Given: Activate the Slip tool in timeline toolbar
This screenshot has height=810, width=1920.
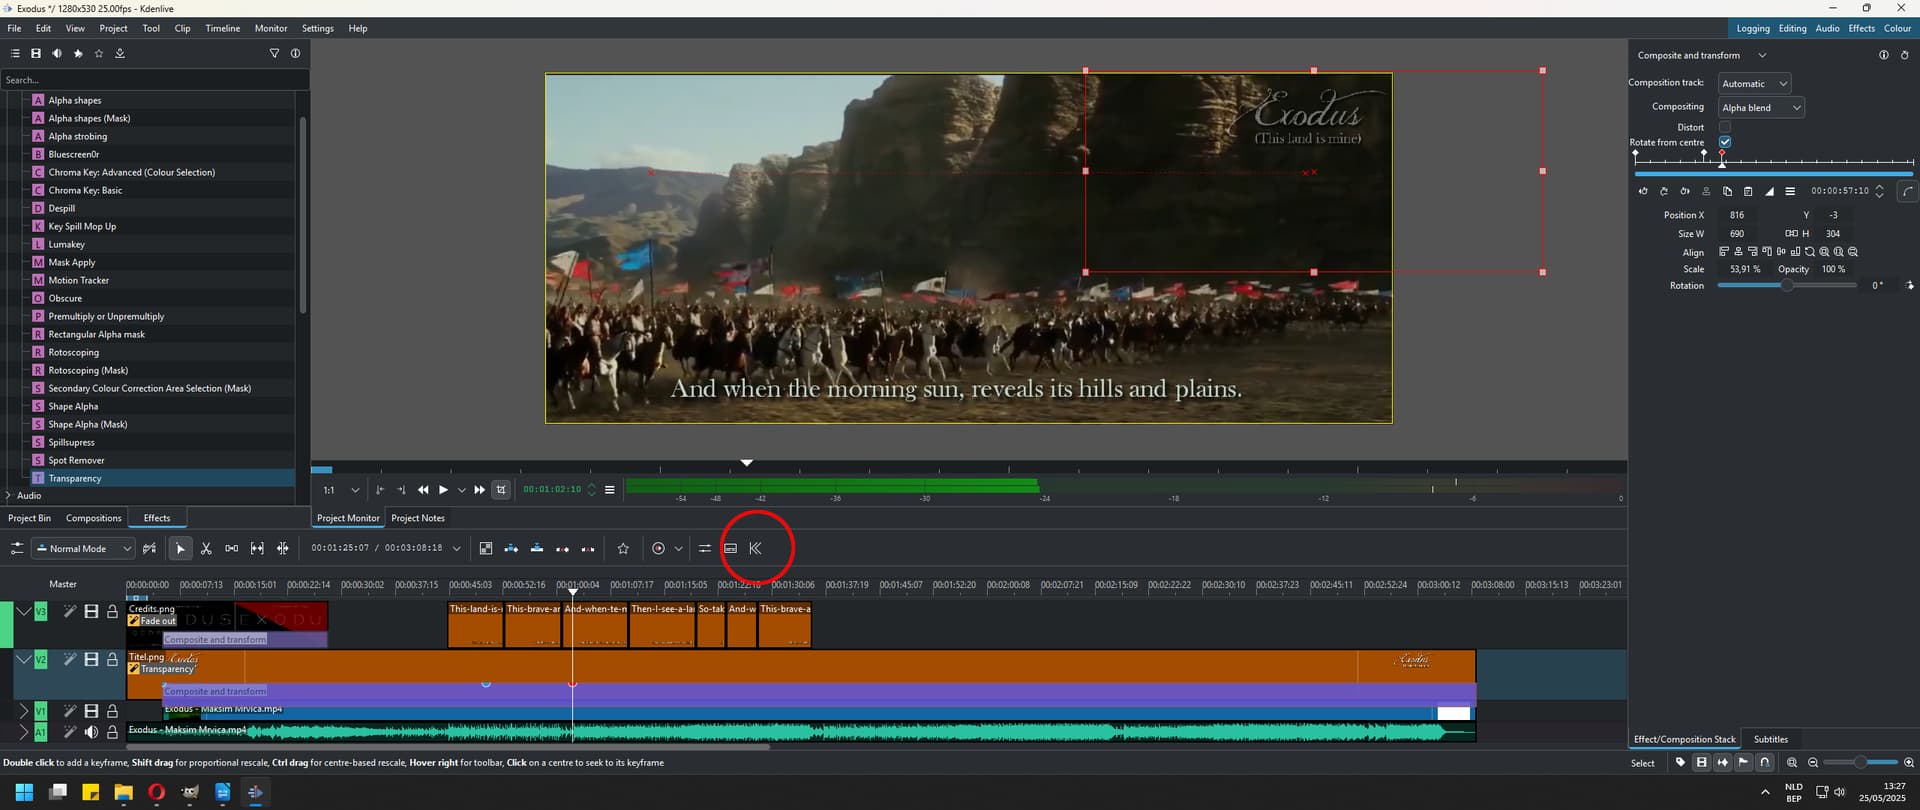Looking at the screenshot, I should coord(257,548).
